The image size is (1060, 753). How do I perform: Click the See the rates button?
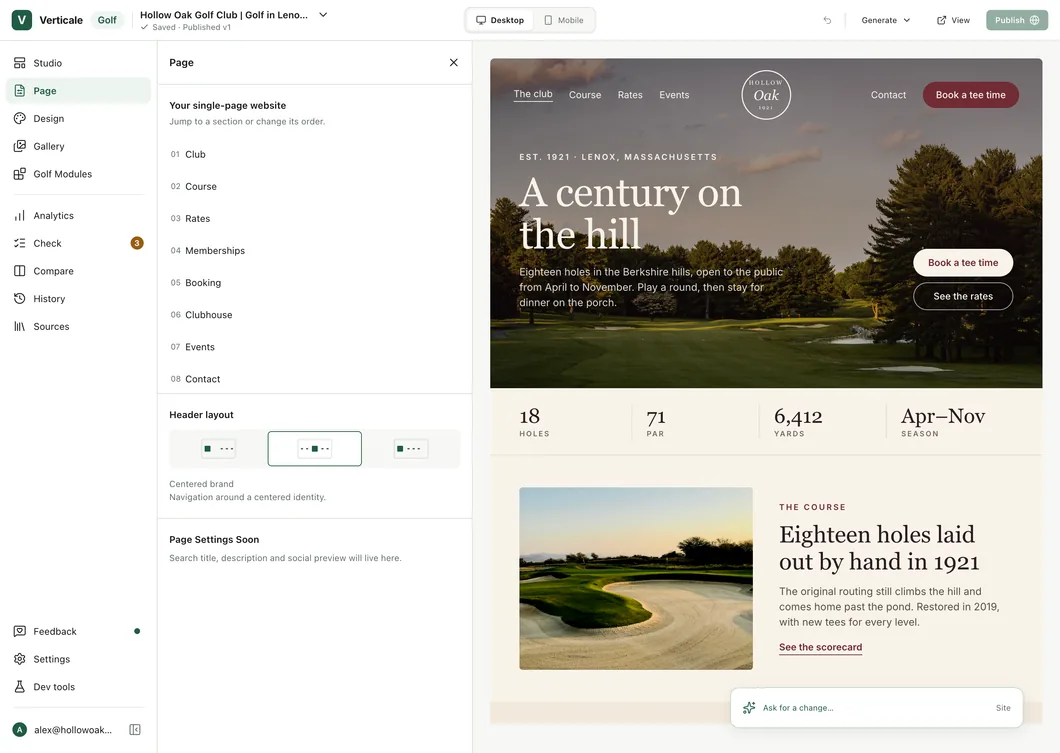pos(963,296)
